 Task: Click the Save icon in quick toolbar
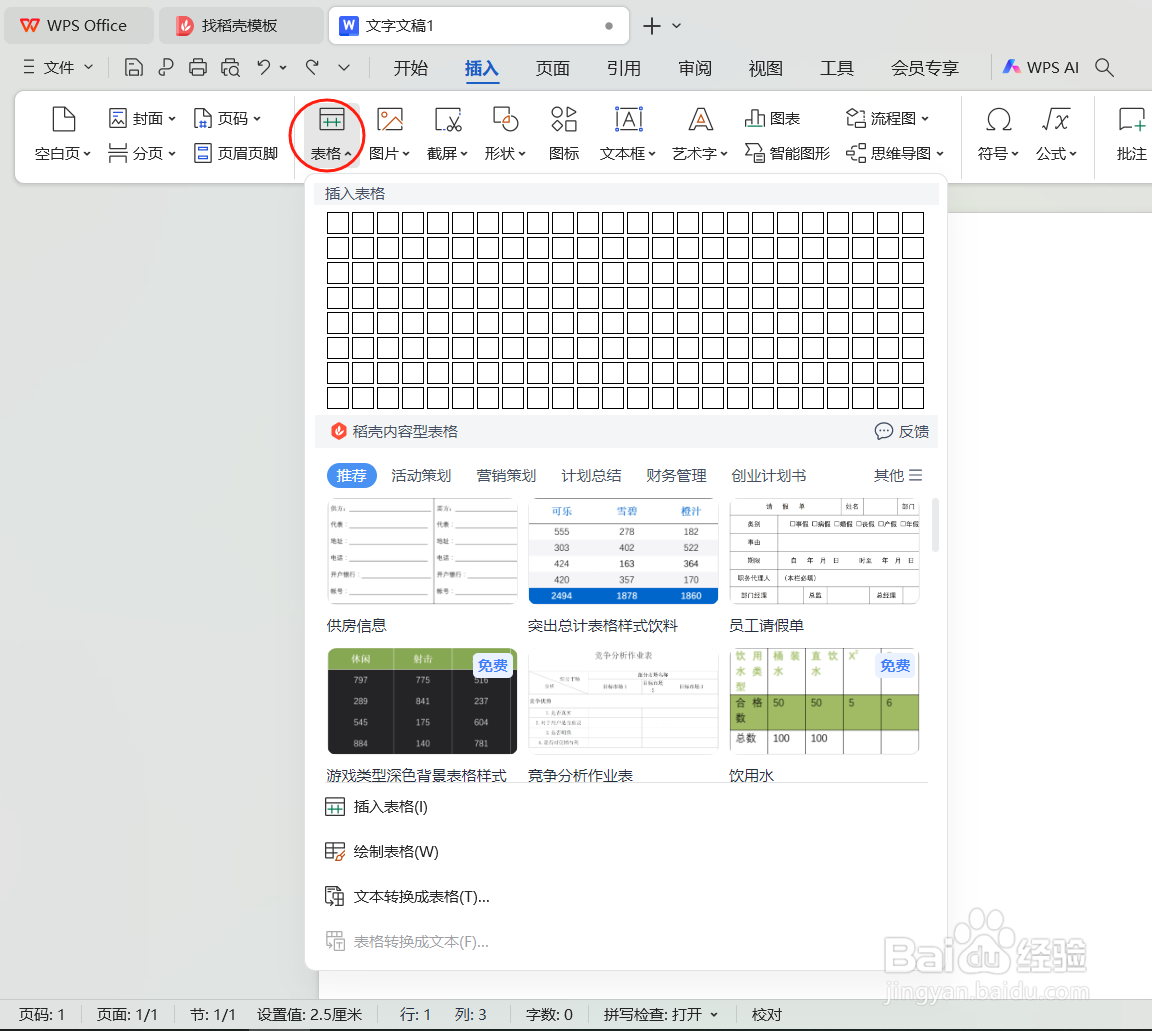133,68
